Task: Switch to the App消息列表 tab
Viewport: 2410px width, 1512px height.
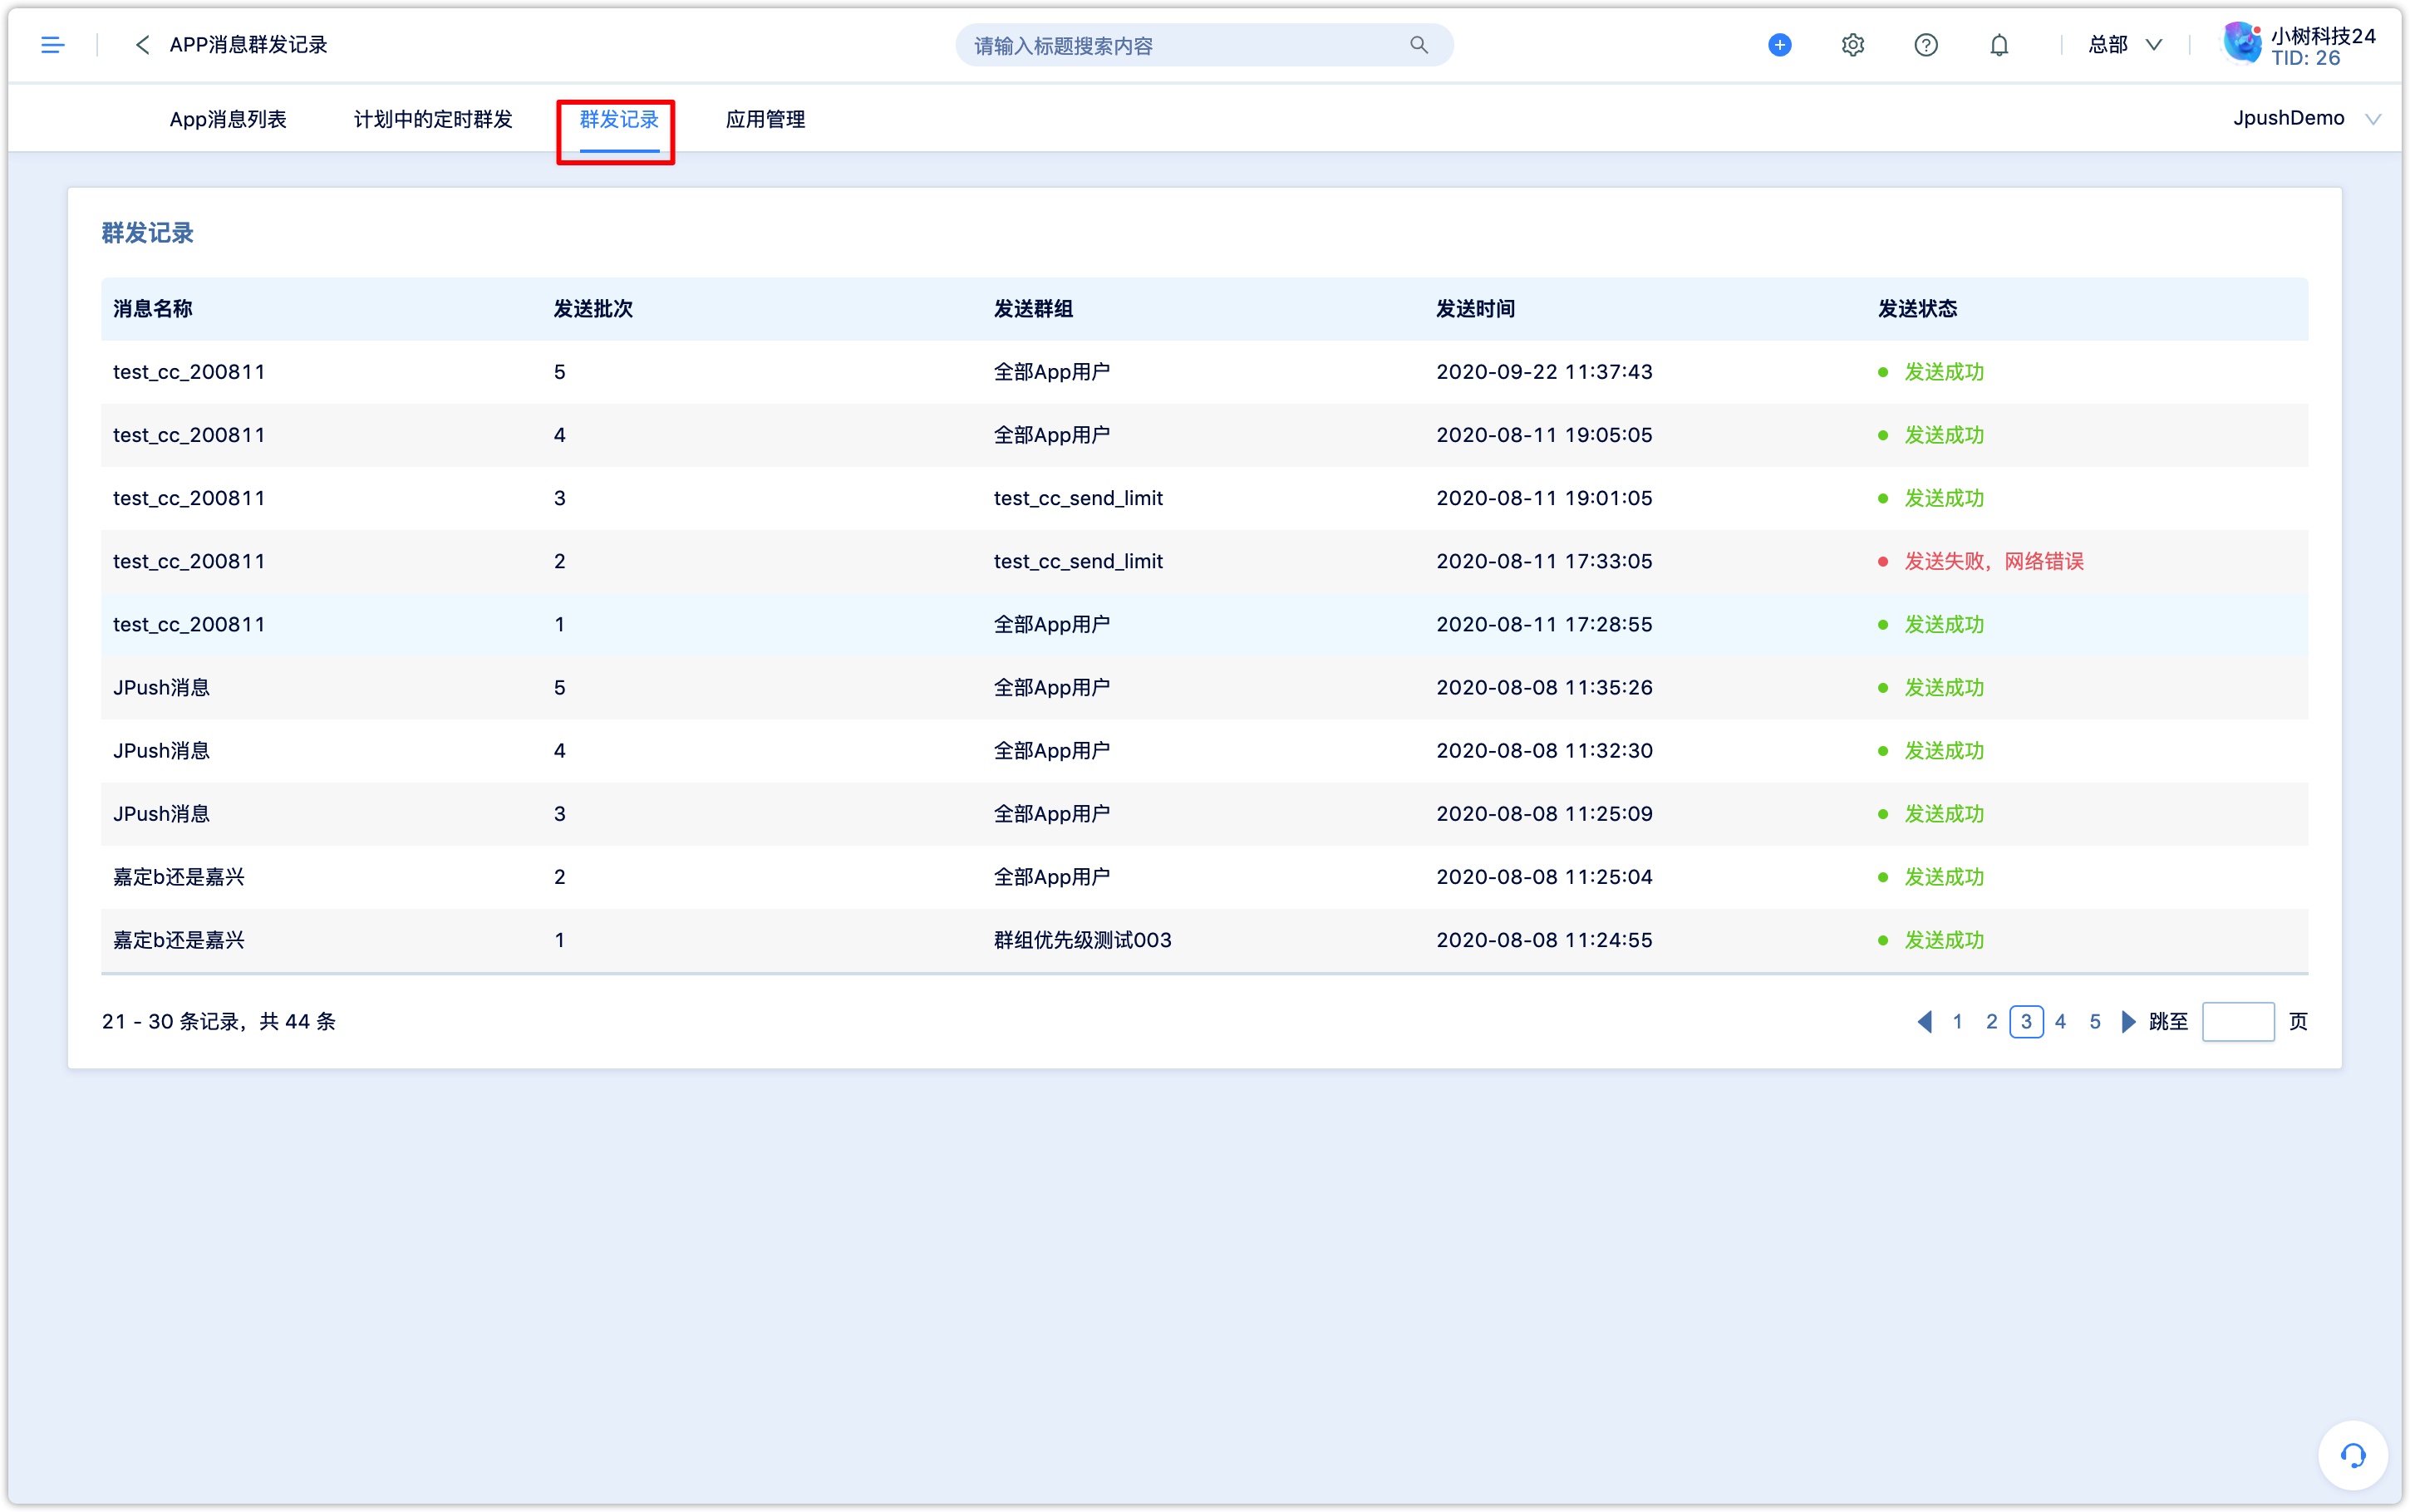Action: coord(228,119)
